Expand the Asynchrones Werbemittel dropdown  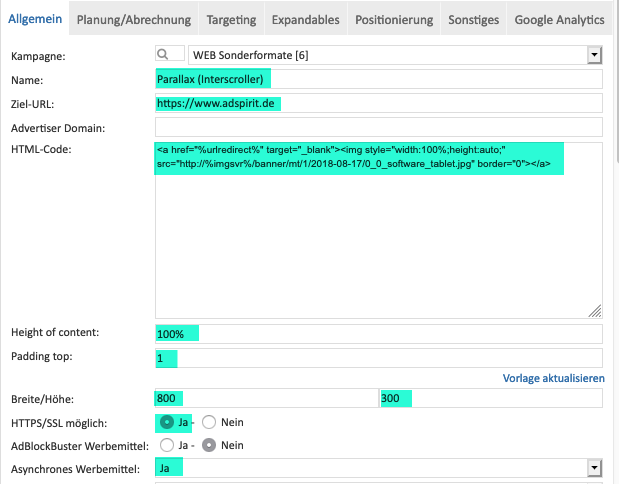[x=594, y=468]
